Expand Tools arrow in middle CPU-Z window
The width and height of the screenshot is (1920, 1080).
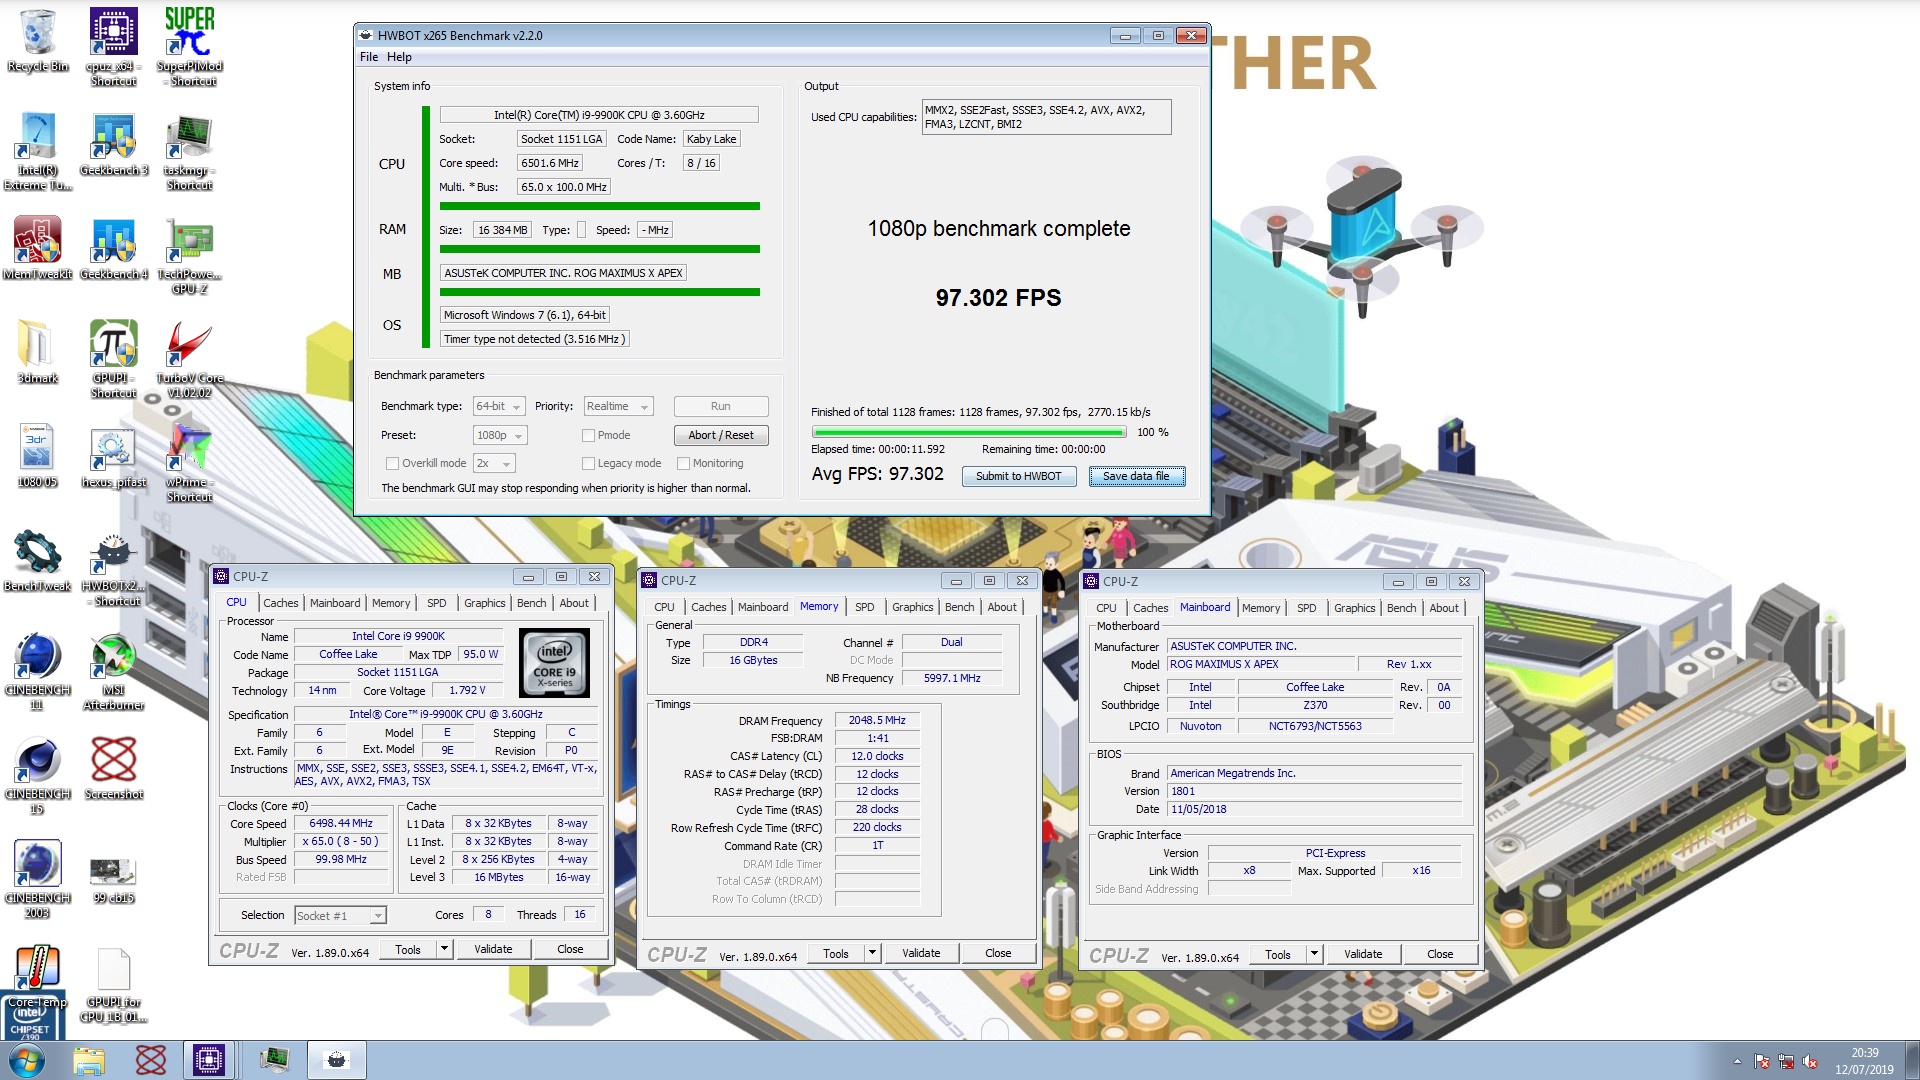pos(872,953)
